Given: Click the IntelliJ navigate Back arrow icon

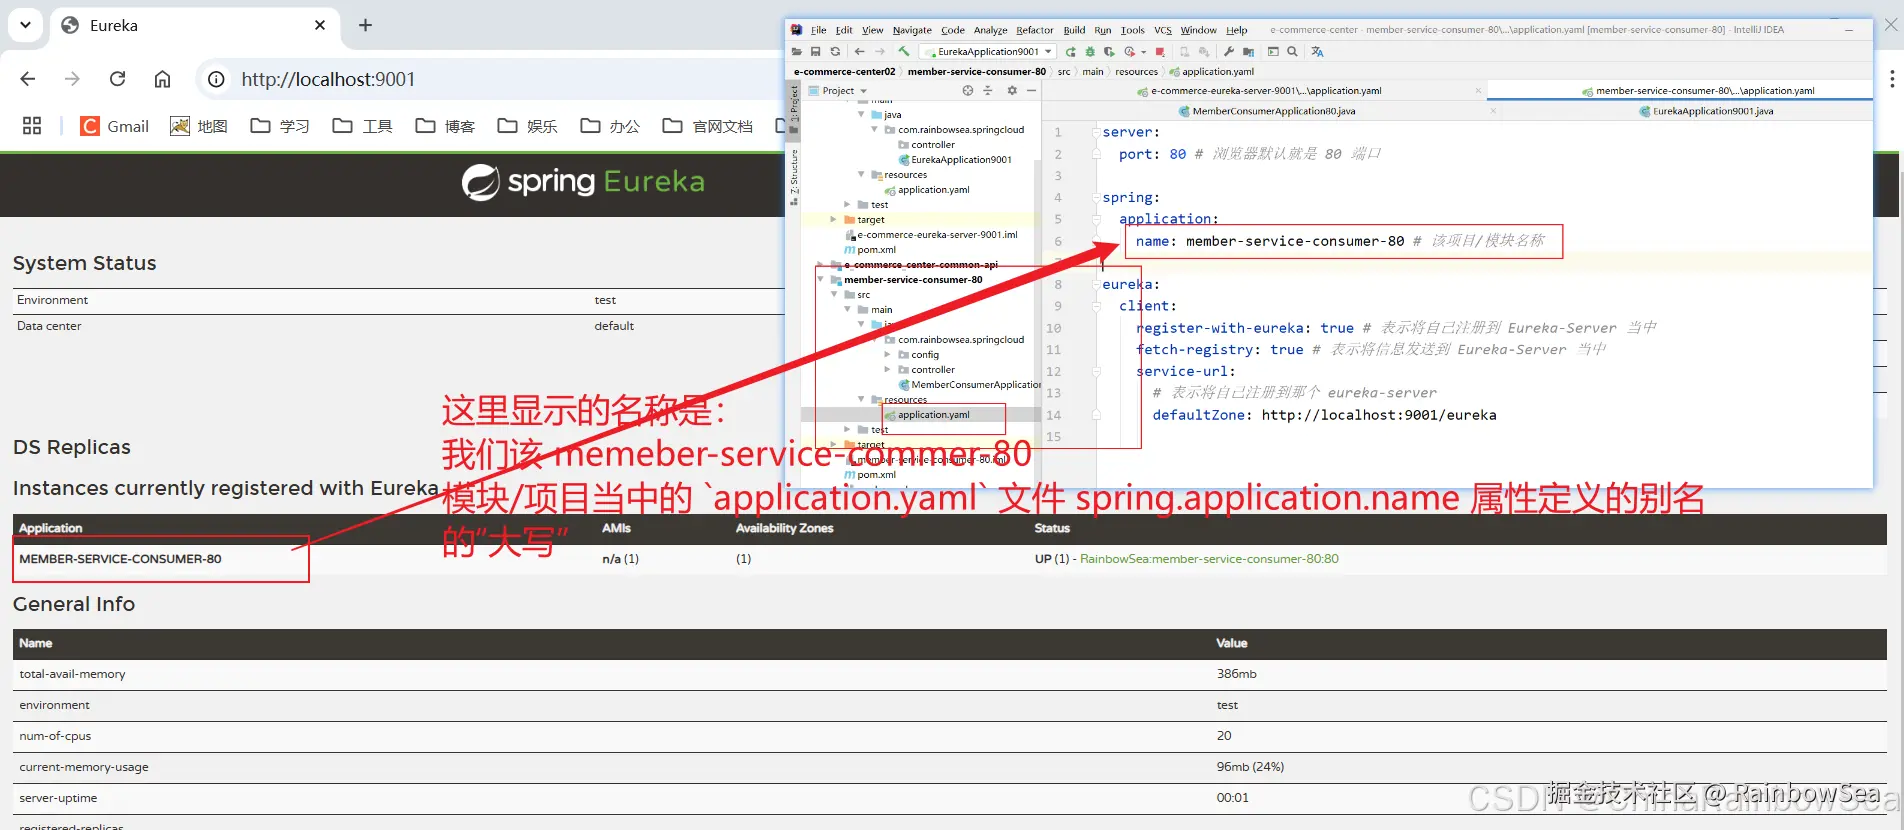Looking at the screenshot, I should point(859,51).
